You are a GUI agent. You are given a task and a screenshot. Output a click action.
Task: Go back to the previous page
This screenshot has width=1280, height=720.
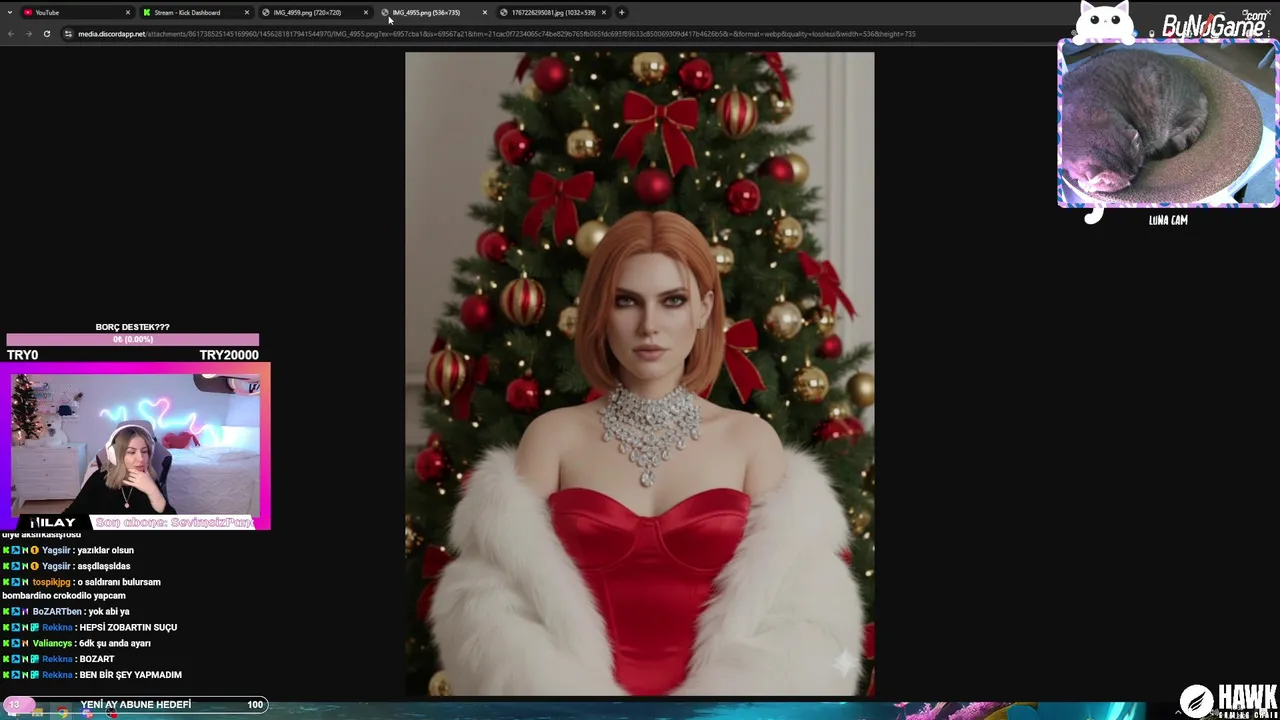pyautogui.click(x=11, y=34)
